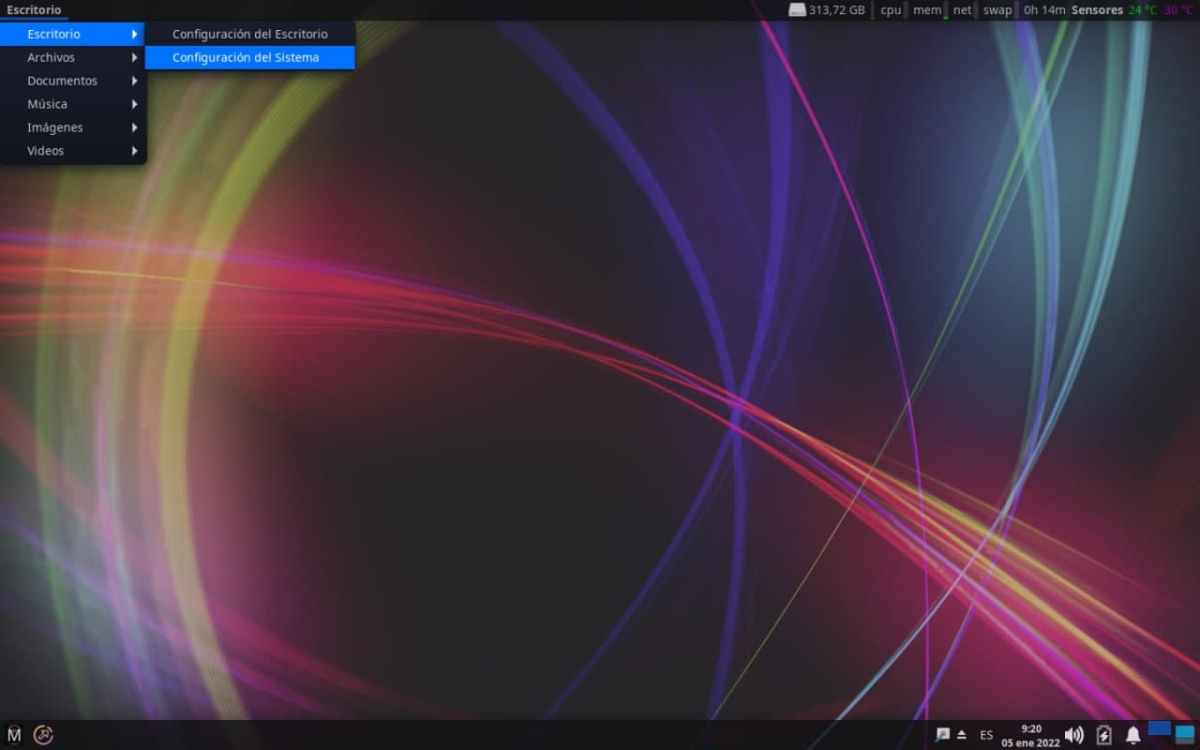Expand the Imágenes submenu arrow
The height and width of the screenshot is (750, 1200).
[x=134, y=128]
